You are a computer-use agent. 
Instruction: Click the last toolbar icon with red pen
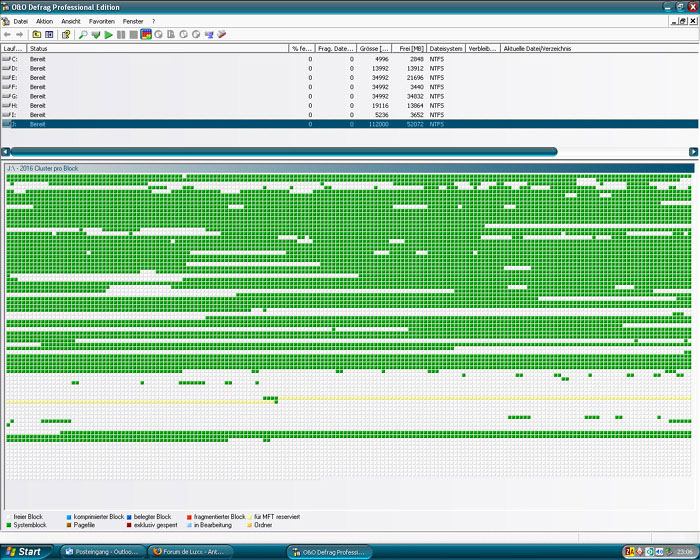pyautogui.click(x=221, y=34)
